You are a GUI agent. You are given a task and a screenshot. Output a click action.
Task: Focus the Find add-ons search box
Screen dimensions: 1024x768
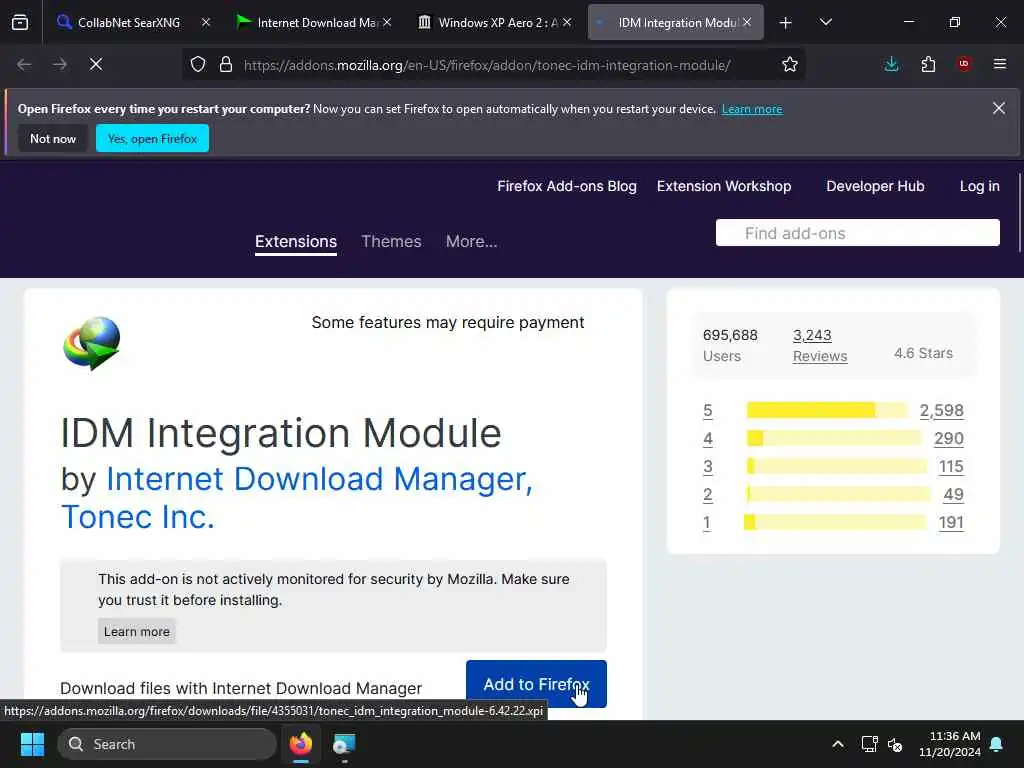(857, 233)
